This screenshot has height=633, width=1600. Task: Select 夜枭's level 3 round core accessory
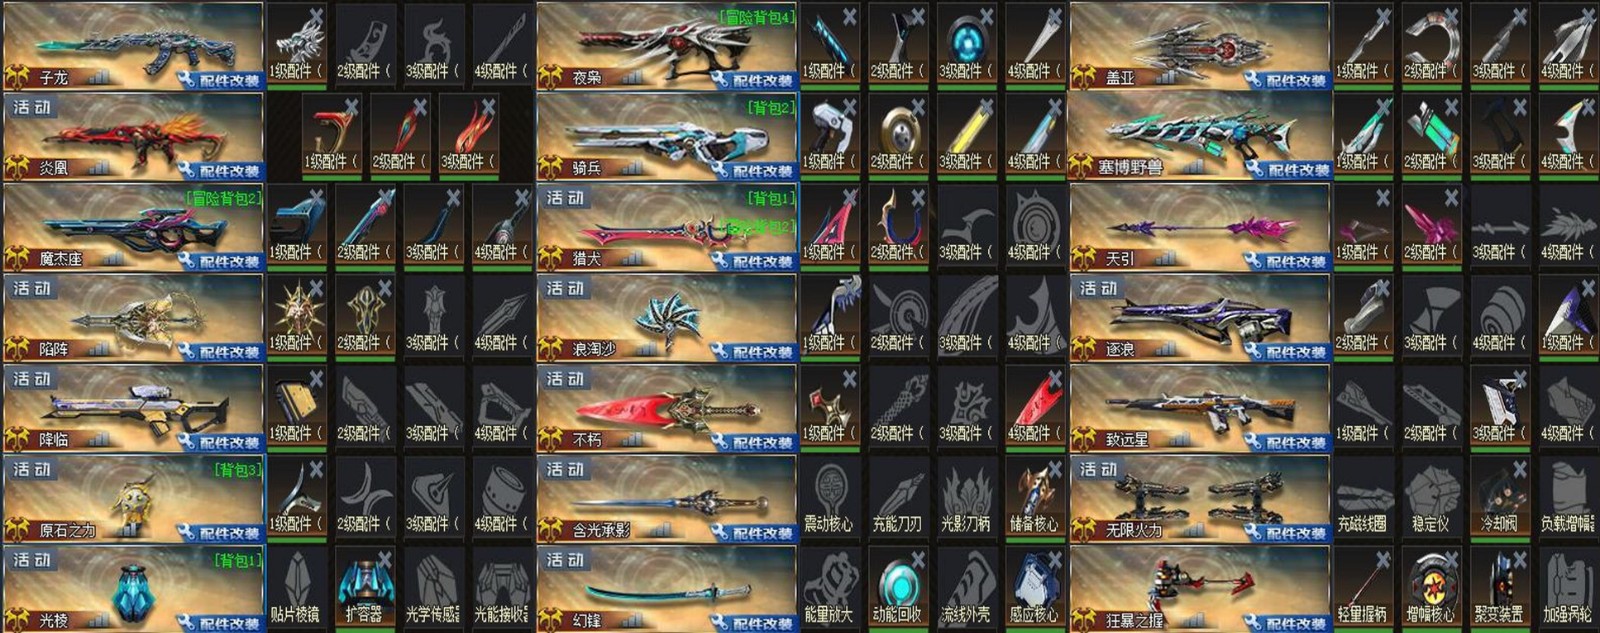[x=964, y=45]
